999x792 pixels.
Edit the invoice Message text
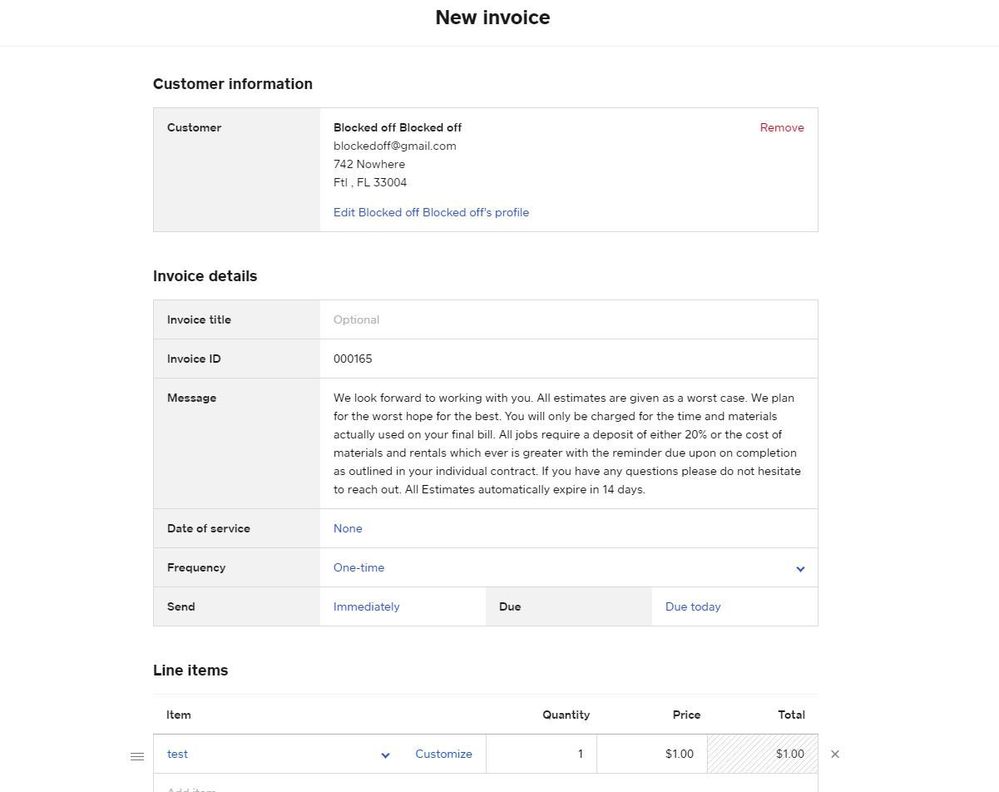568,444
